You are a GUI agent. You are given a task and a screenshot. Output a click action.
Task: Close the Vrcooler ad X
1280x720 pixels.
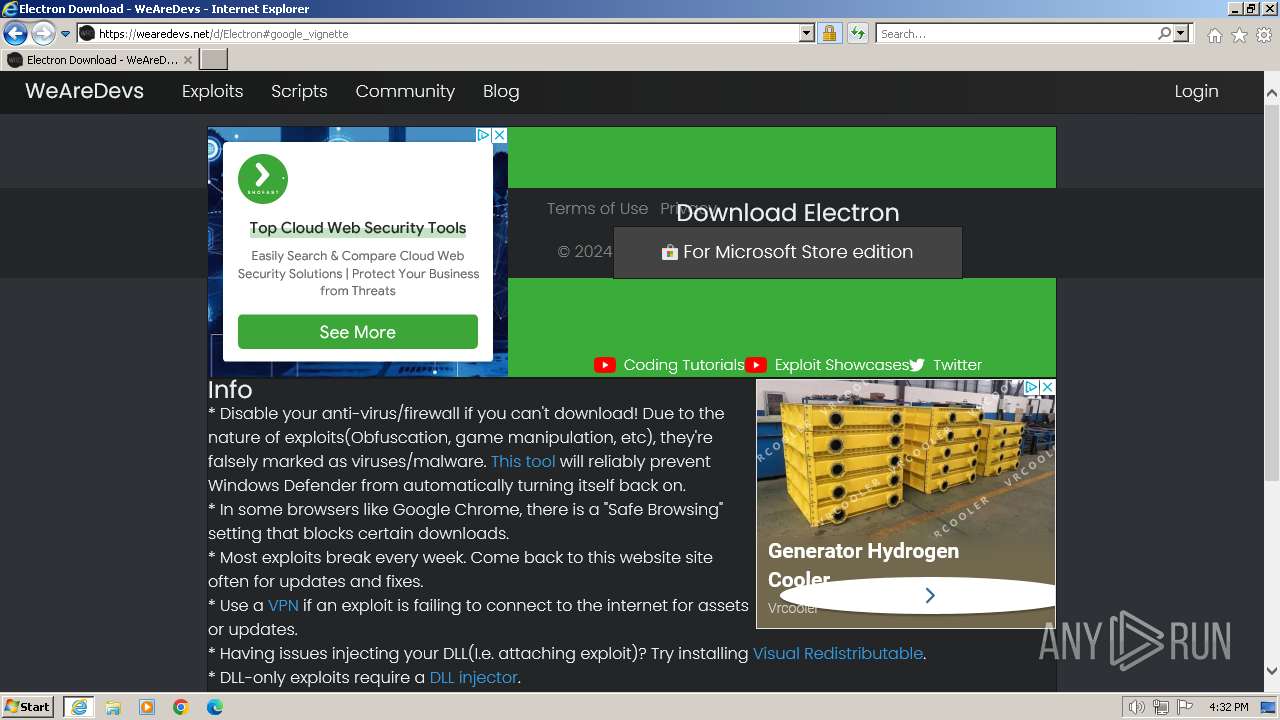point(1047,387)
